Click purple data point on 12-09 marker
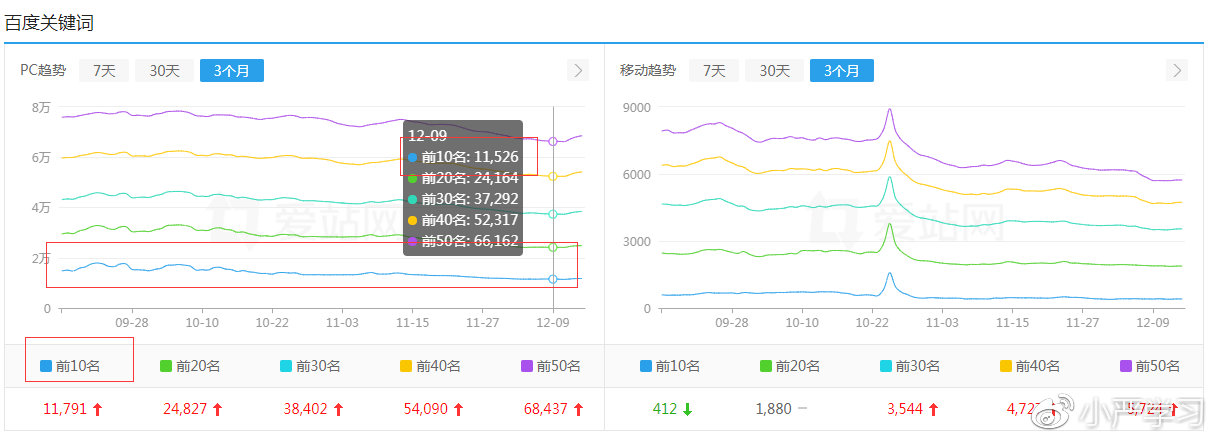Image resolution: width=1218 pixels, height=442 pixels. 553,141
